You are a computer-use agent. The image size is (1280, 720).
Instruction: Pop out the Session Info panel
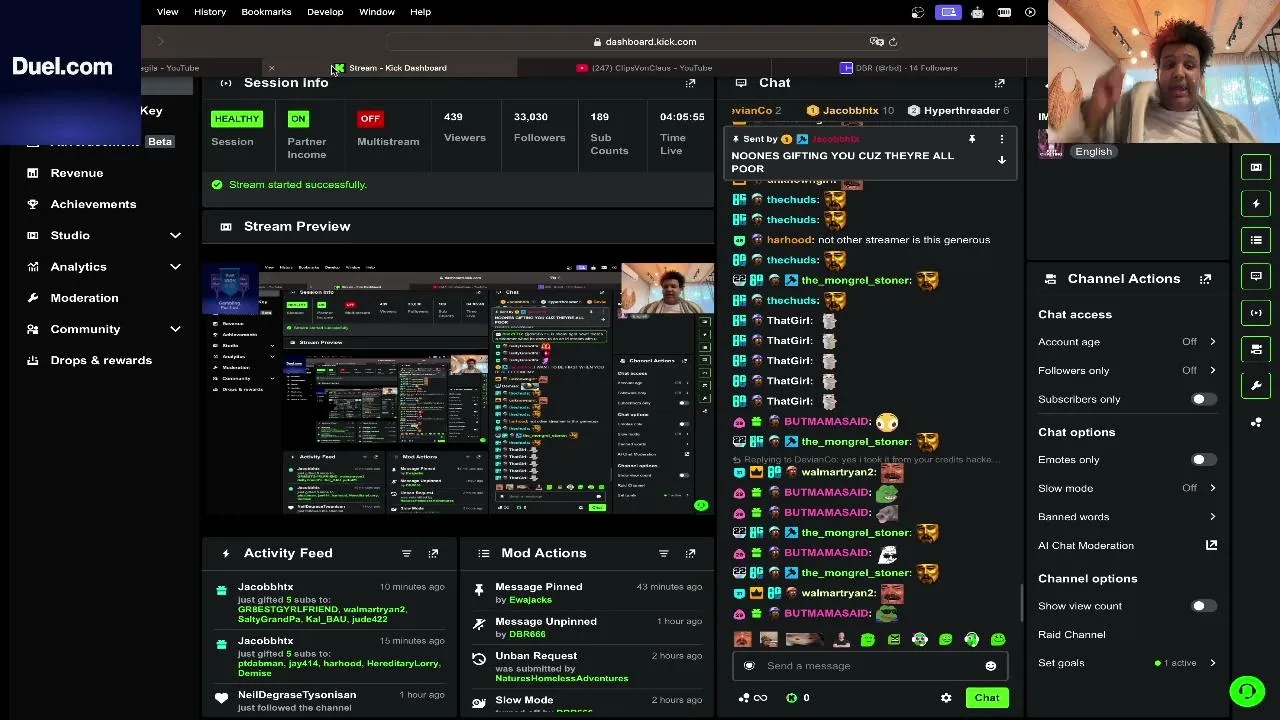click(690, 83)
